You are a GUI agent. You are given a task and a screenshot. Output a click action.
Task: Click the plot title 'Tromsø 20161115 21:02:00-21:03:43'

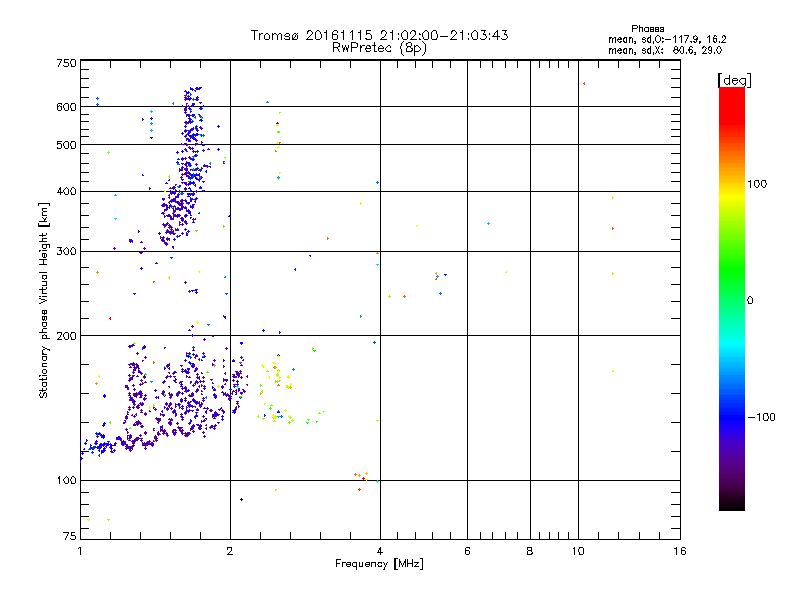coord(379,35)
